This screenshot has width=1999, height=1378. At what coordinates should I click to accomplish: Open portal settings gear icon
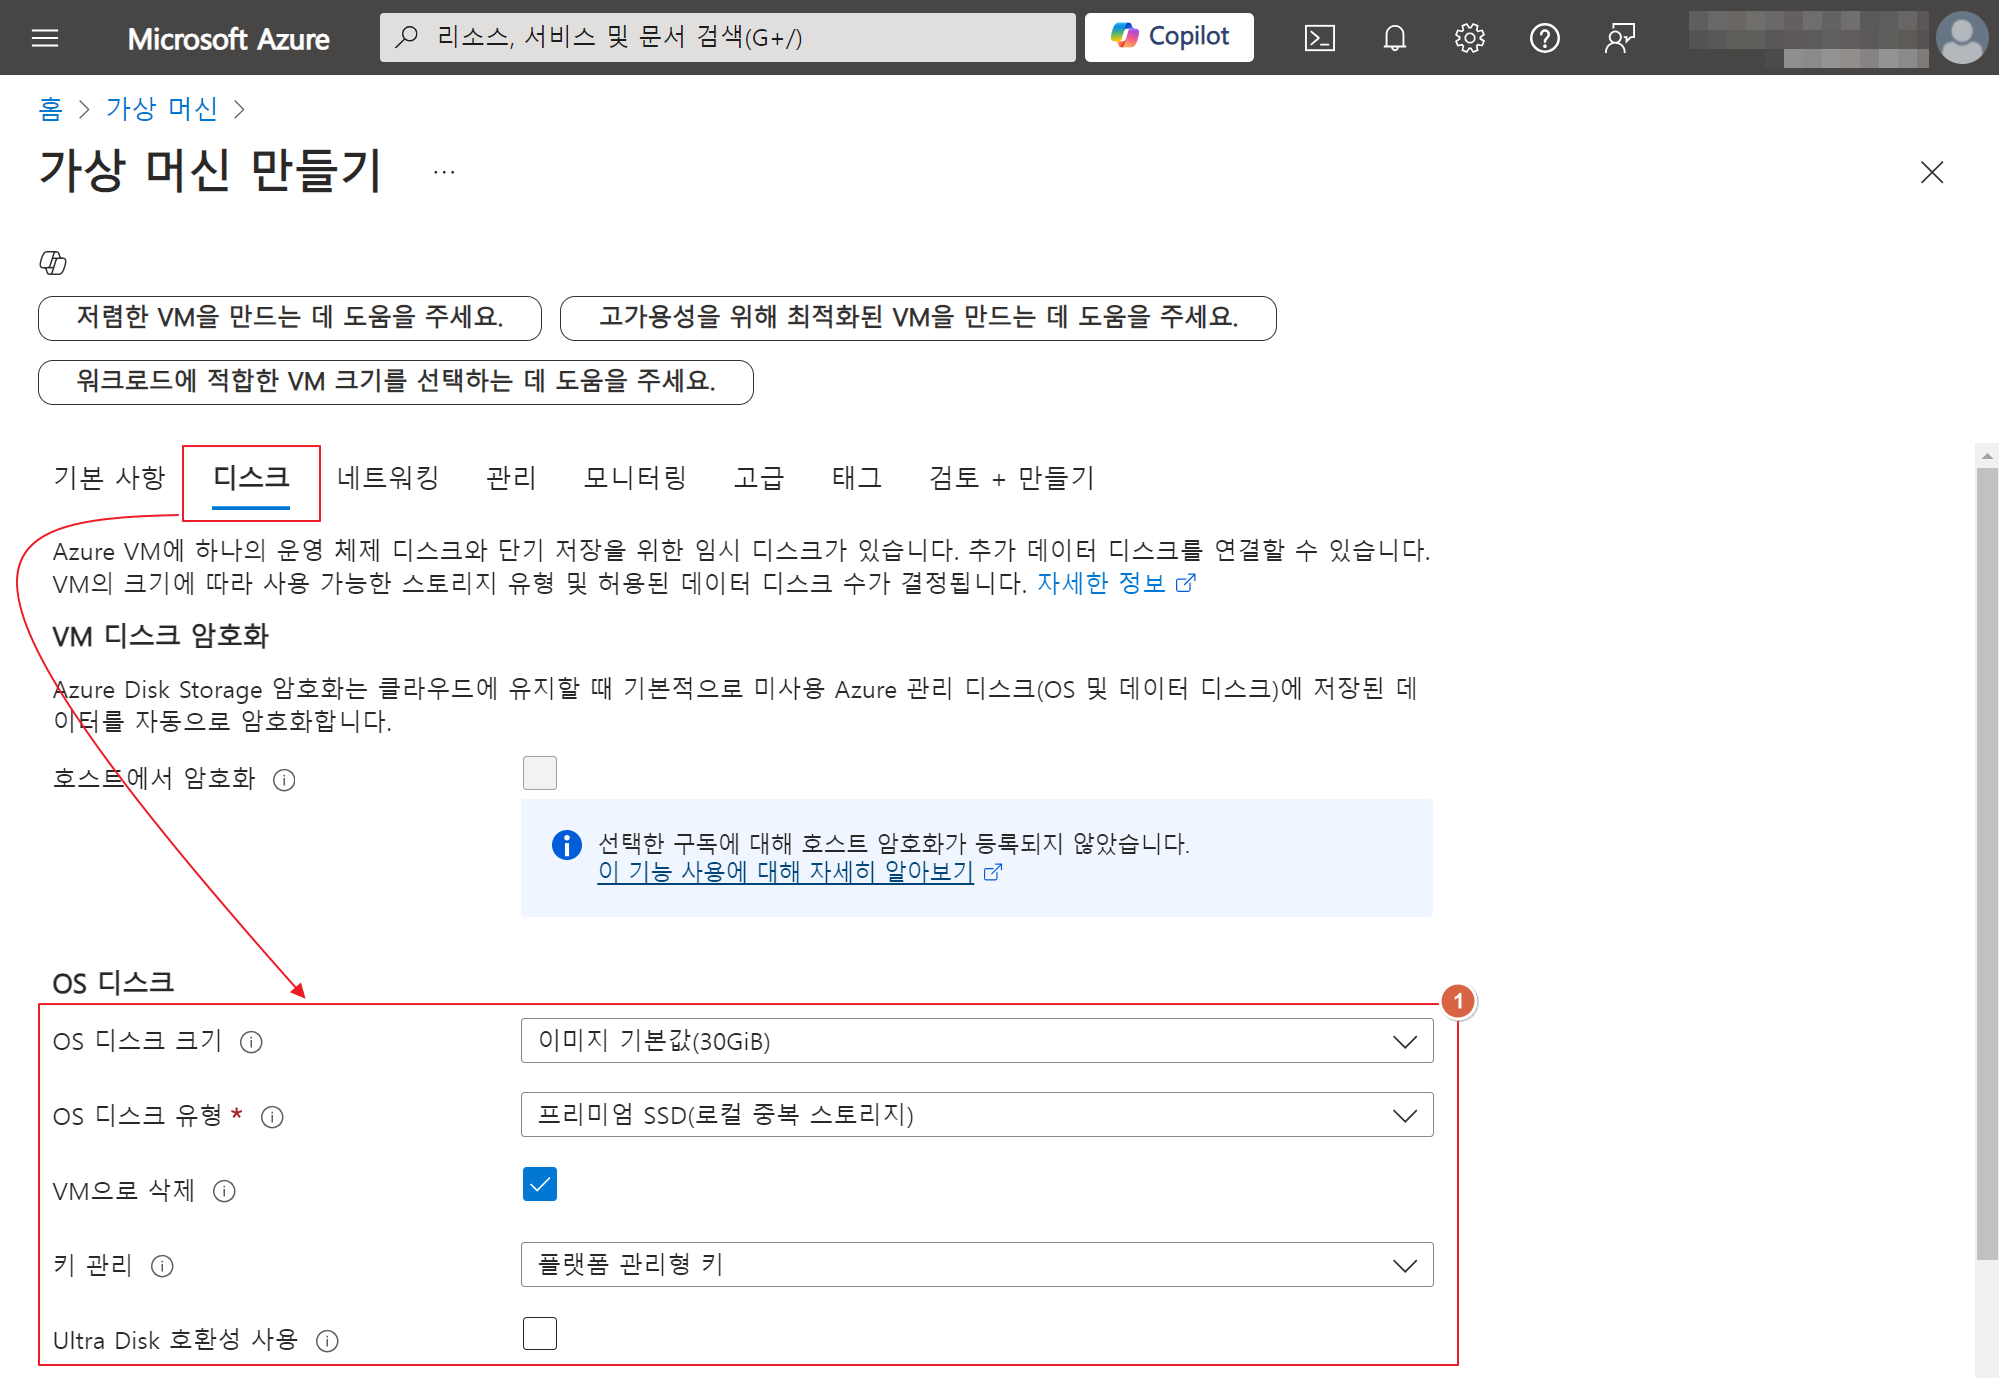pos(1469,38)
